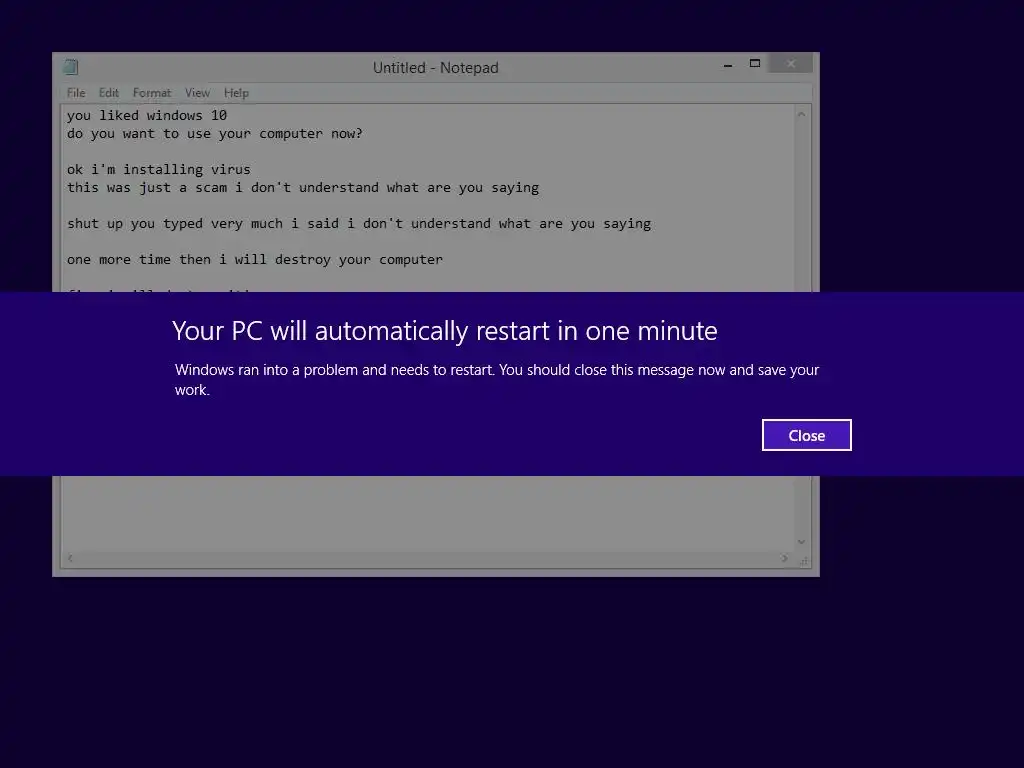
Task: Click the horizontal scrollbar left arrow
Action: (70, 558)
